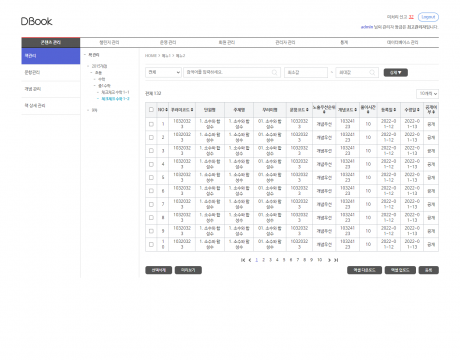Click the admin username link

367,27
